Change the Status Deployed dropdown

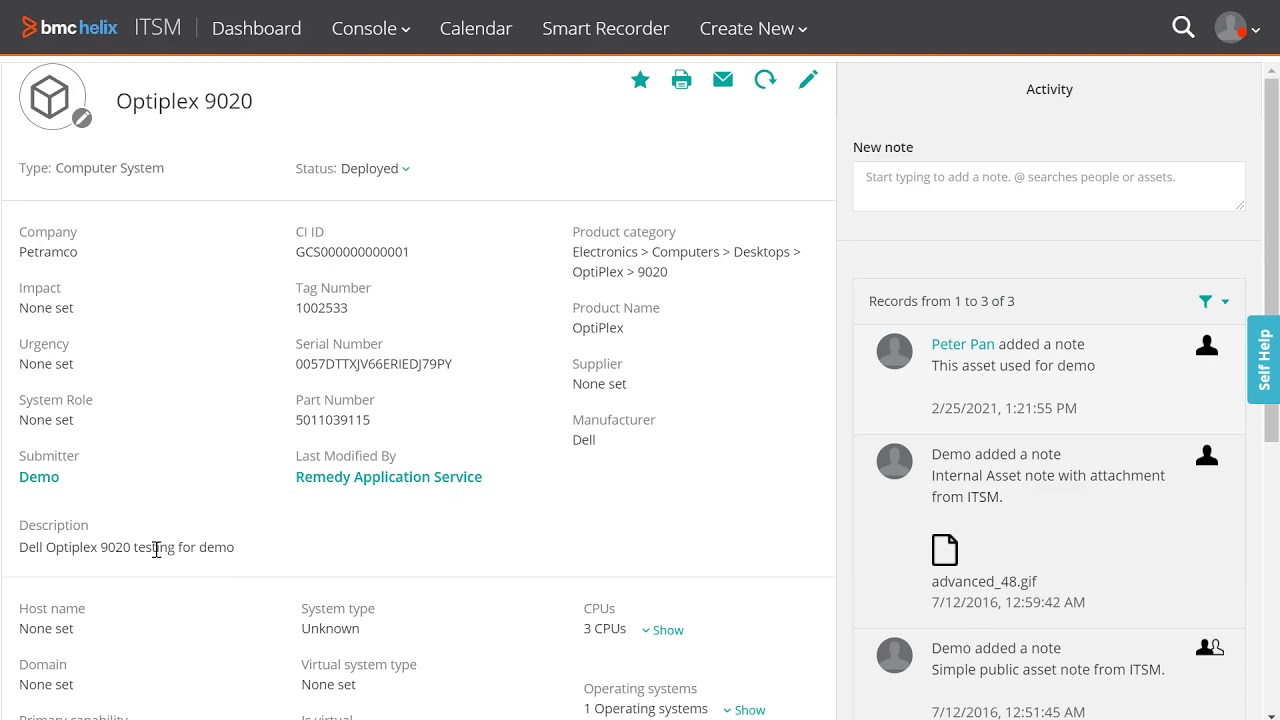click(375, 168)
